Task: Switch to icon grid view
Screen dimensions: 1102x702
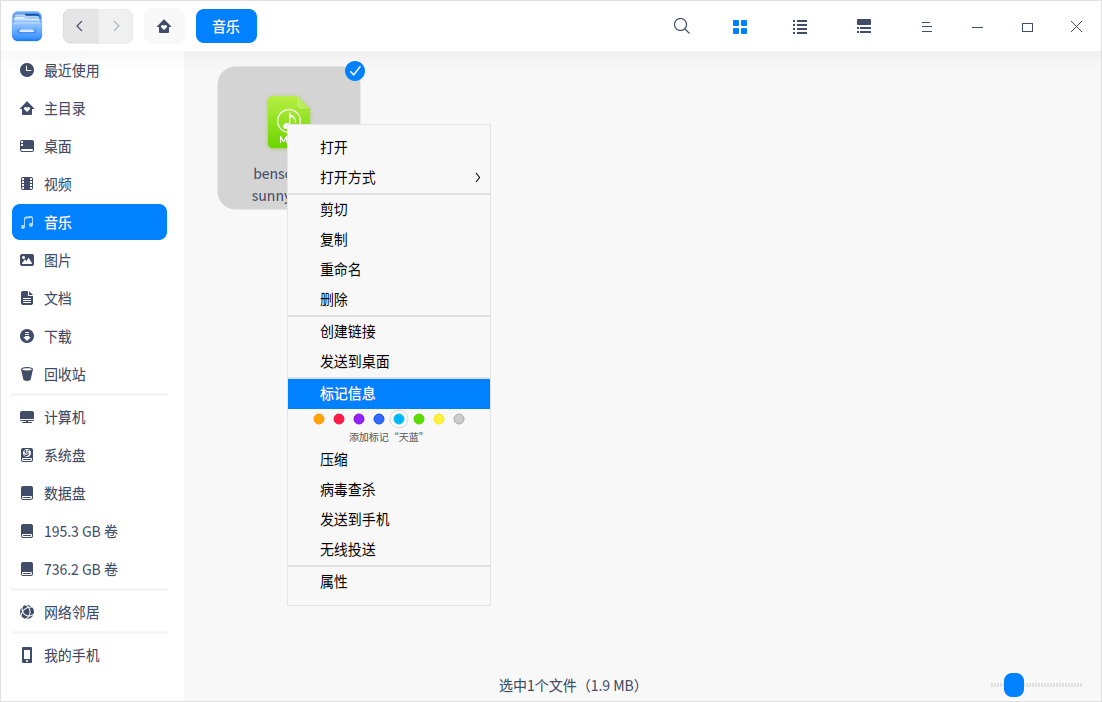Action: point(740,27)
